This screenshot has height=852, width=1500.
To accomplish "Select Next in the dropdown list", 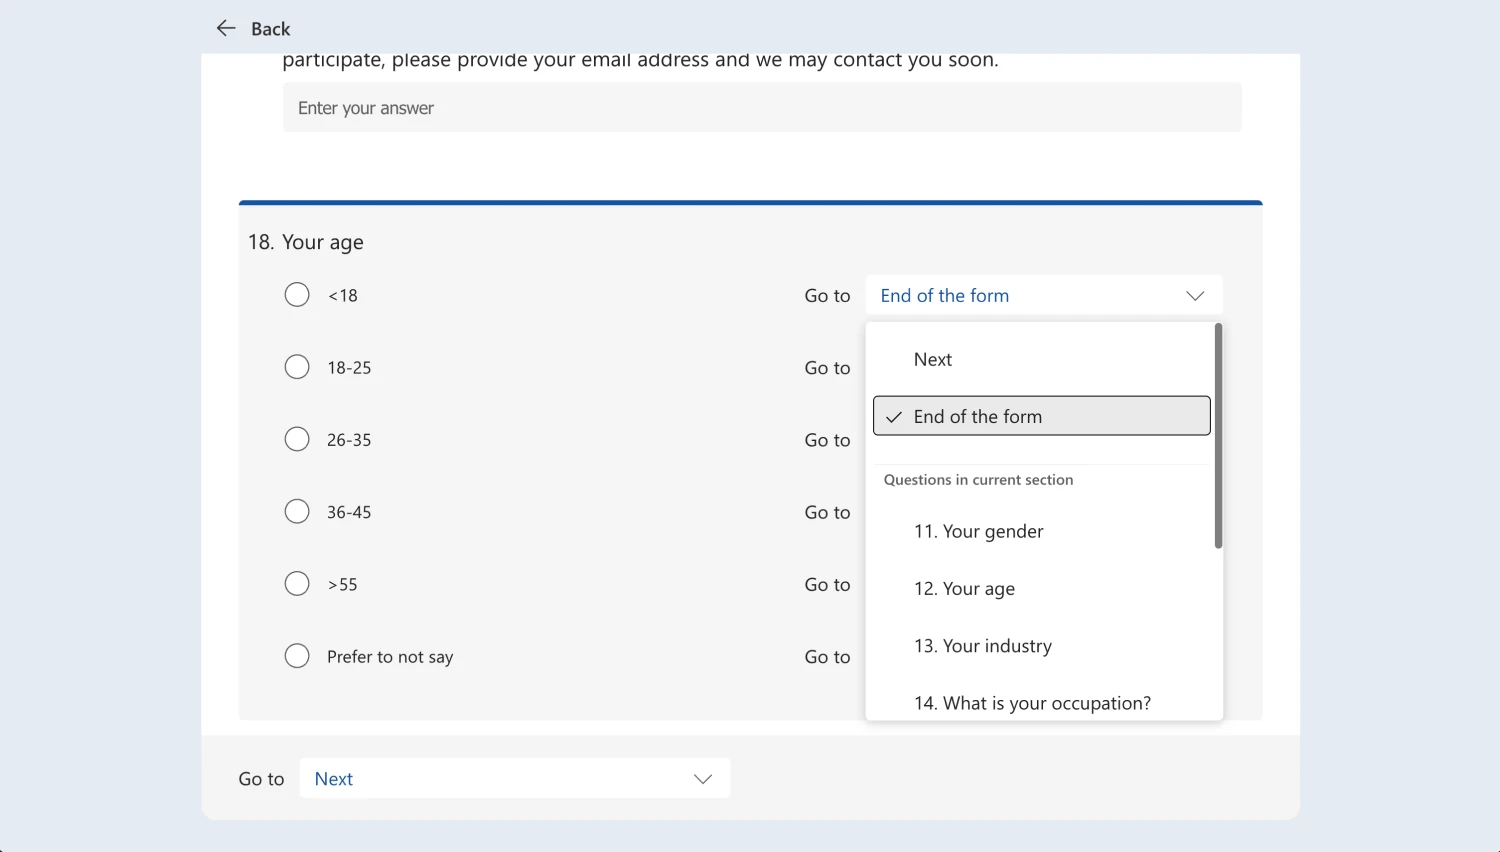I will [933, 359].
